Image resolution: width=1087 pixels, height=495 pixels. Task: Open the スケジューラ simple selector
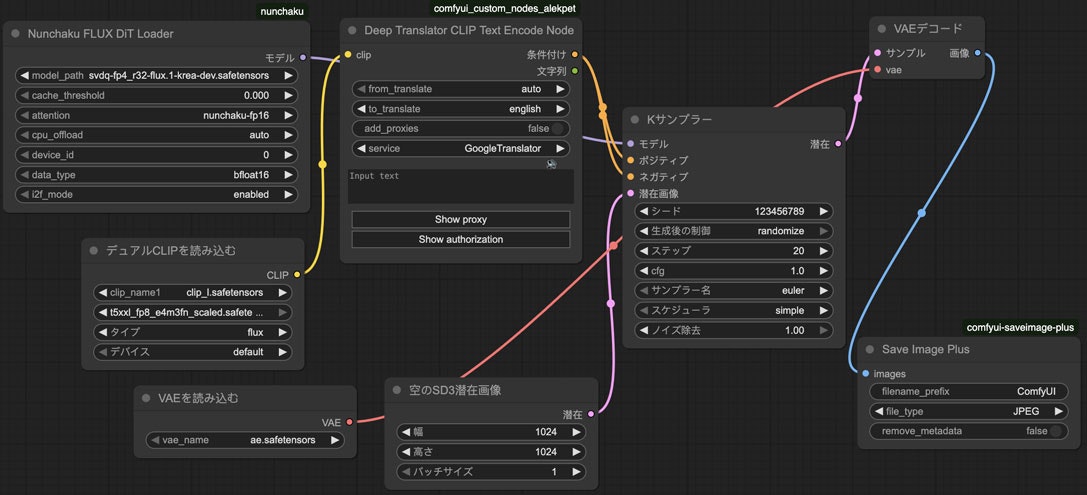734,311
